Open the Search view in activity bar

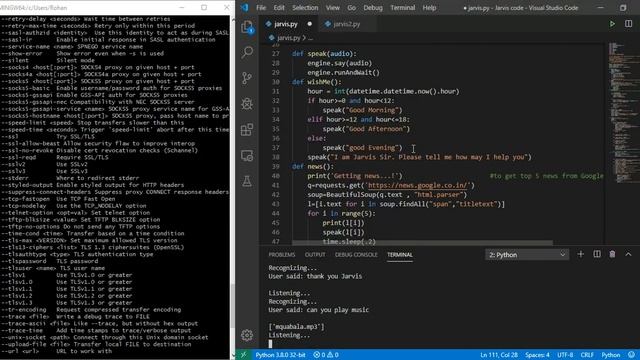tap(247, 52)
